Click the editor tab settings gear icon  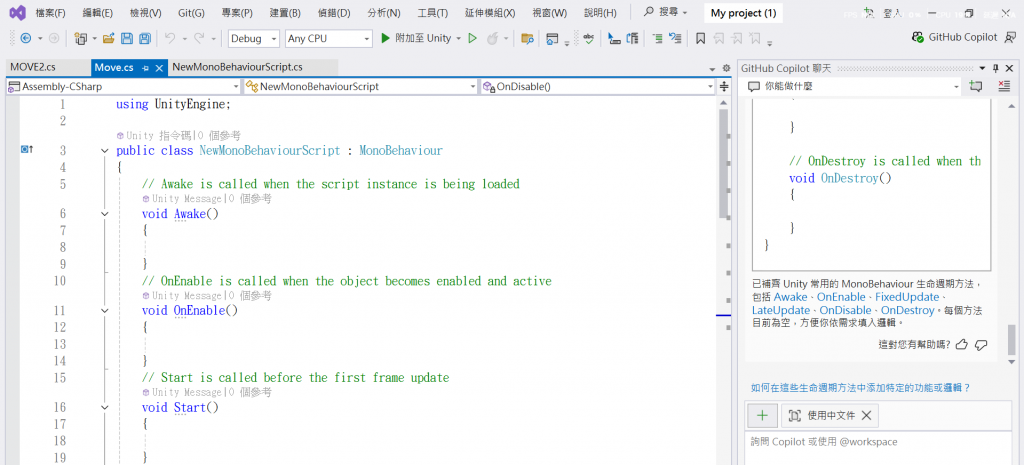[726, 68]
